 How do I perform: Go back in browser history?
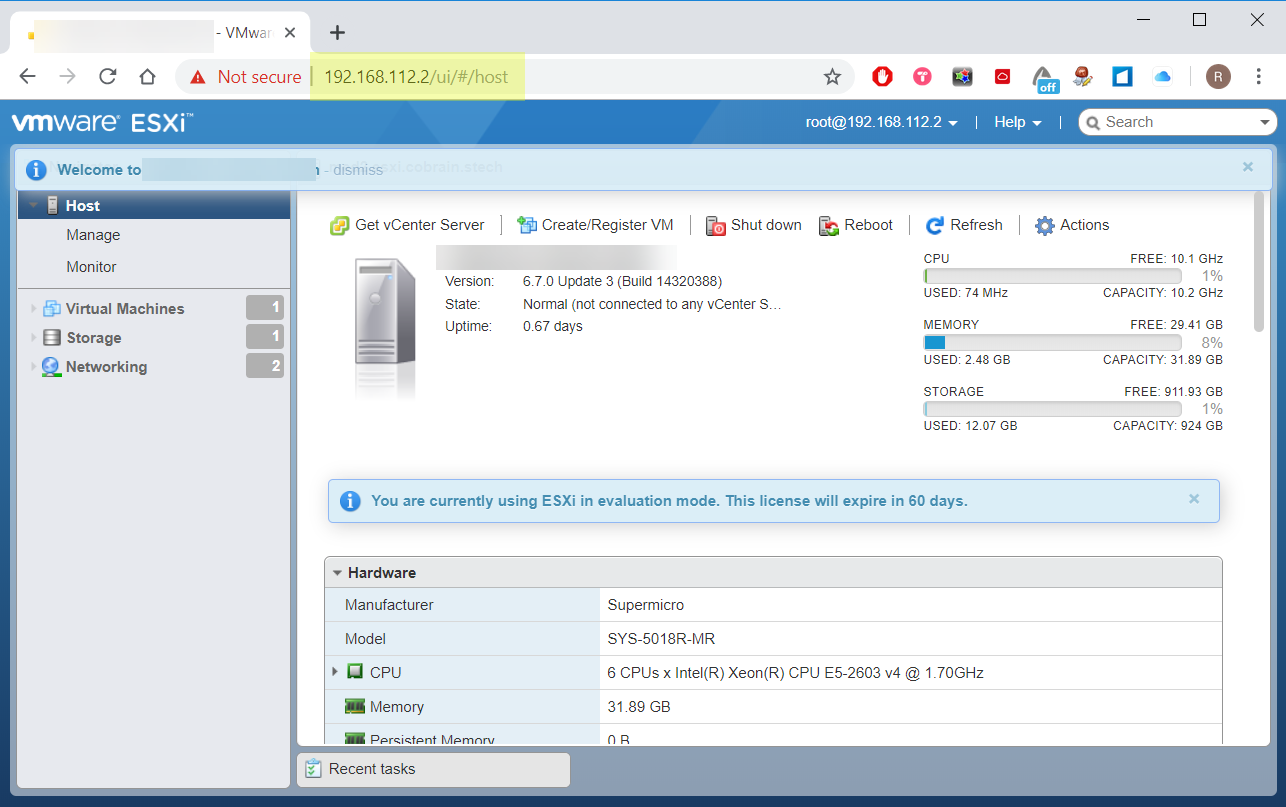tap(28, 77)
